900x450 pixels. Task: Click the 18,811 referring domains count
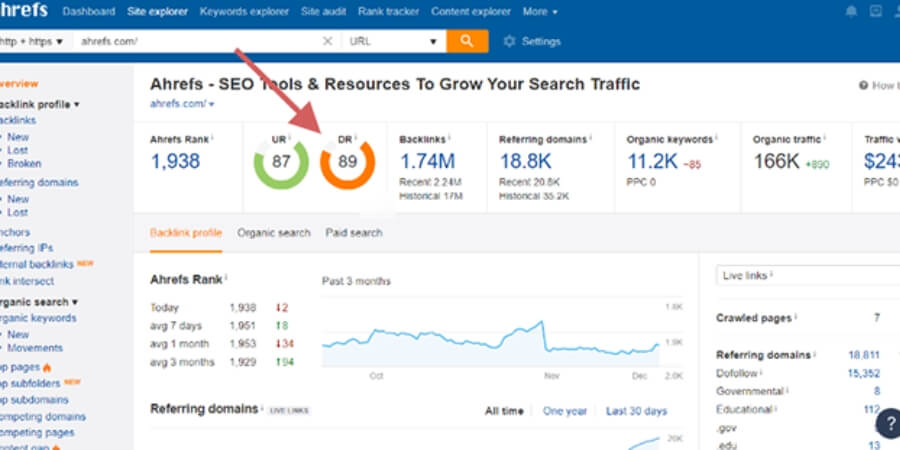point(864,355)
